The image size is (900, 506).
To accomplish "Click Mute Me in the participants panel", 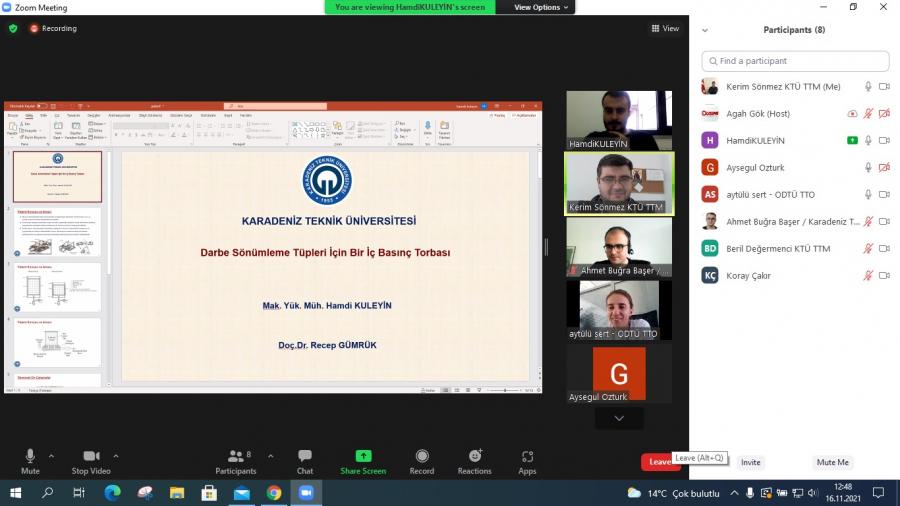I will pyautogui.click(x=832, y=463).
